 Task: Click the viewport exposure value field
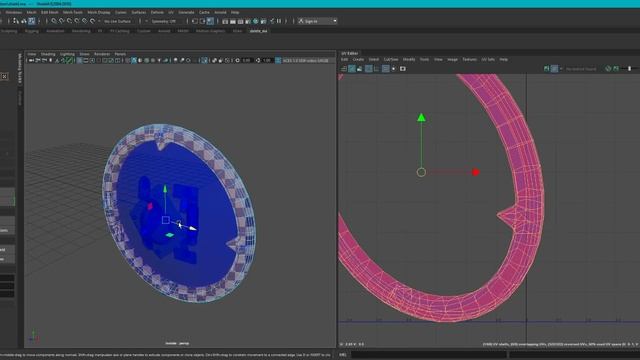coord(246,60)
